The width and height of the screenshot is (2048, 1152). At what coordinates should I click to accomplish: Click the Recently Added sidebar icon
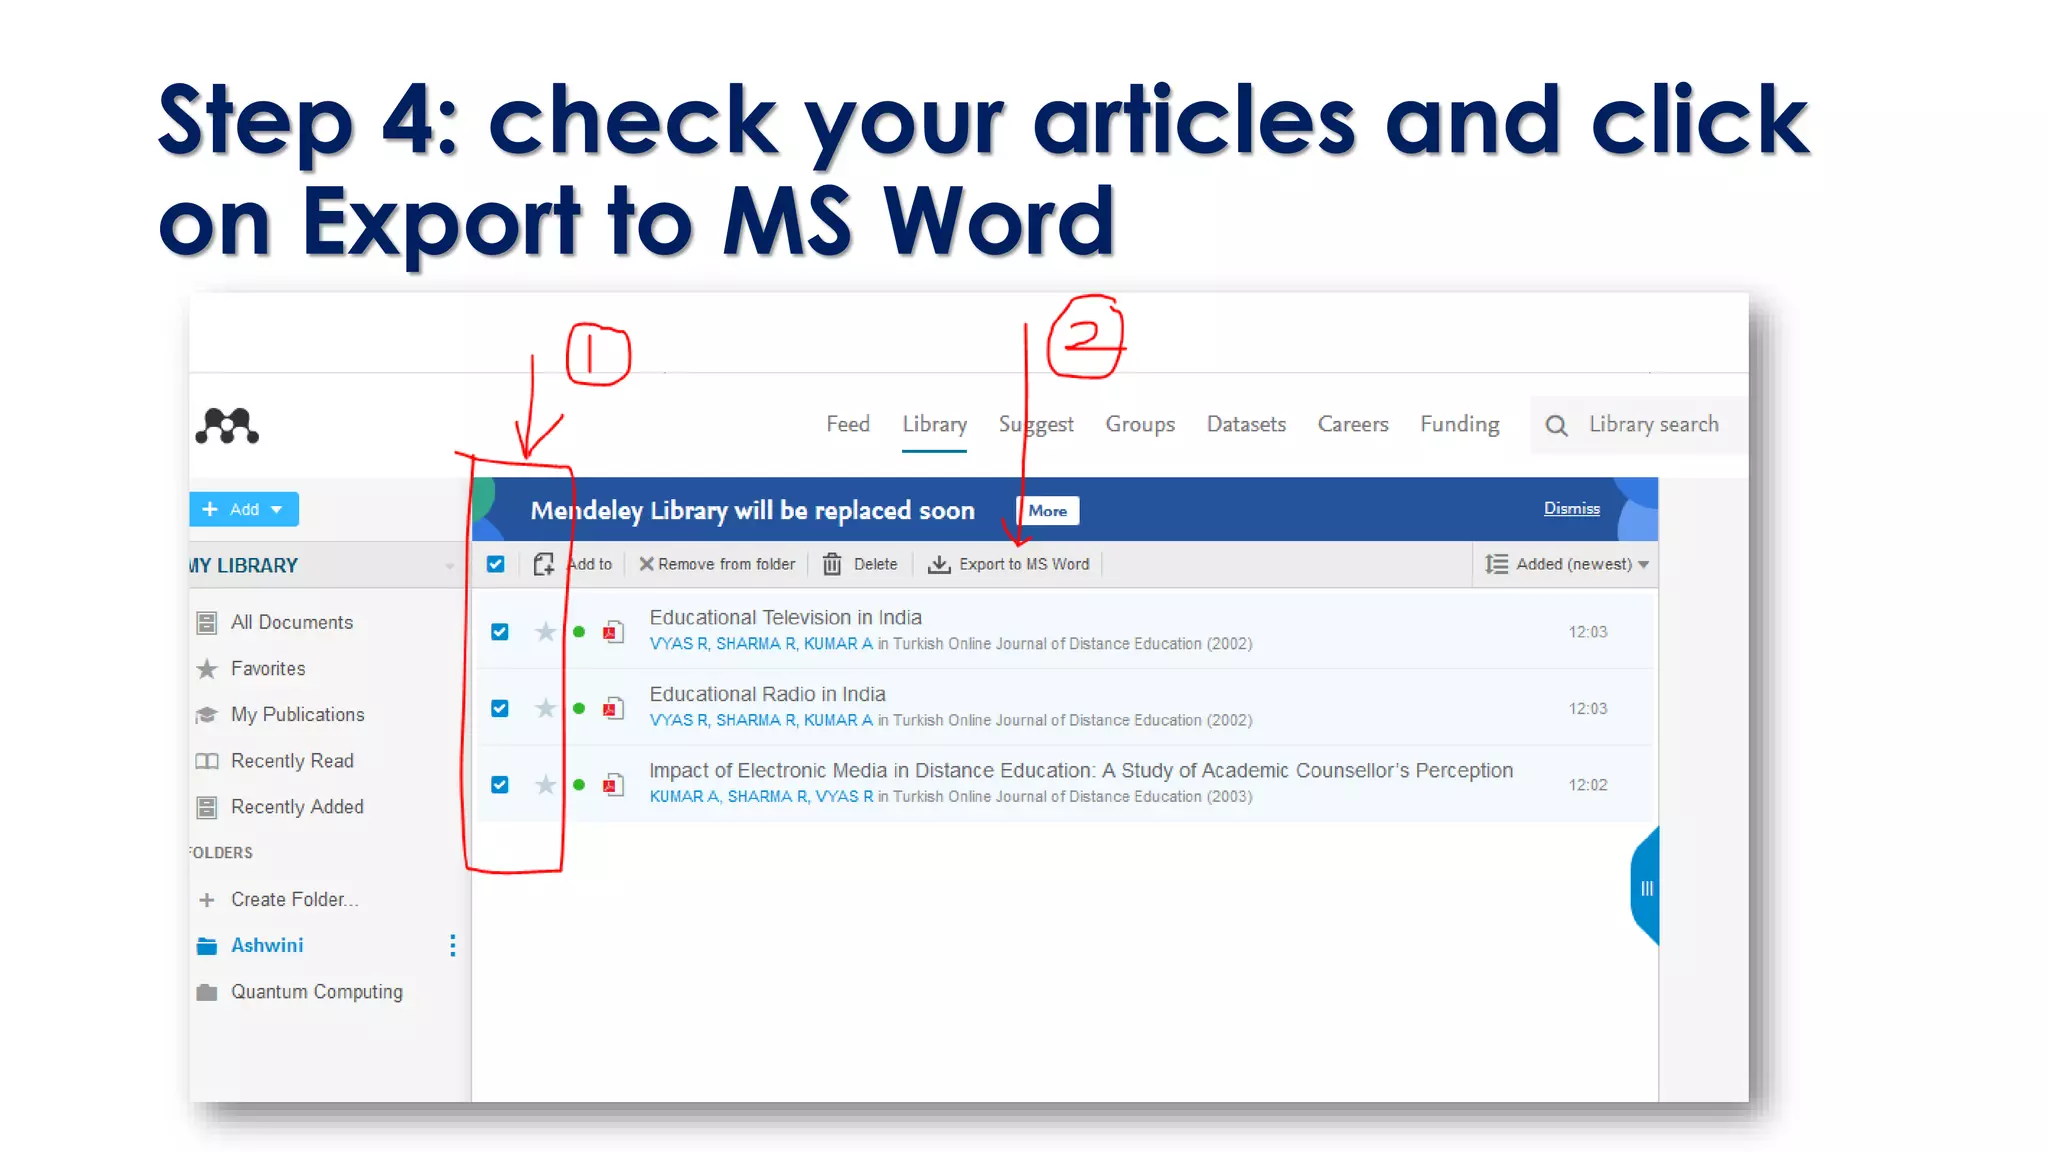coord(207,807)
